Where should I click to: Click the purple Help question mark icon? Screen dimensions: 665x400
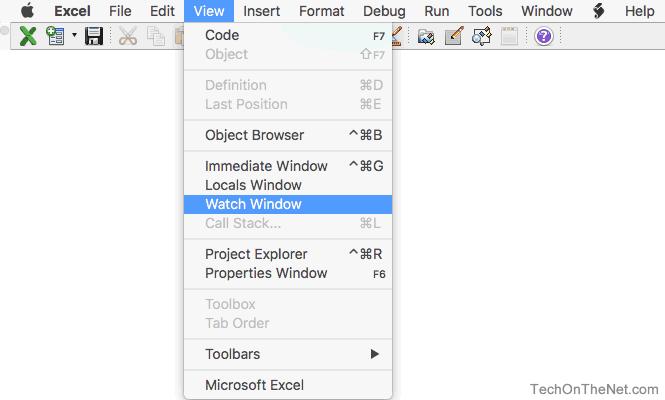tap(544, 36)
